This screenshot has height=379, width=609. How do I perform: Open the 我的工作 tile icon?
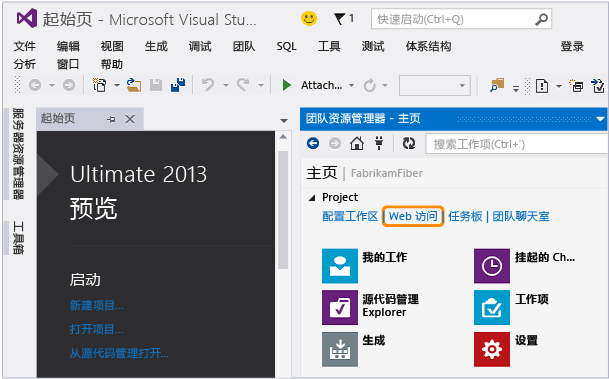pyautogui.click(x=340, y=266)
